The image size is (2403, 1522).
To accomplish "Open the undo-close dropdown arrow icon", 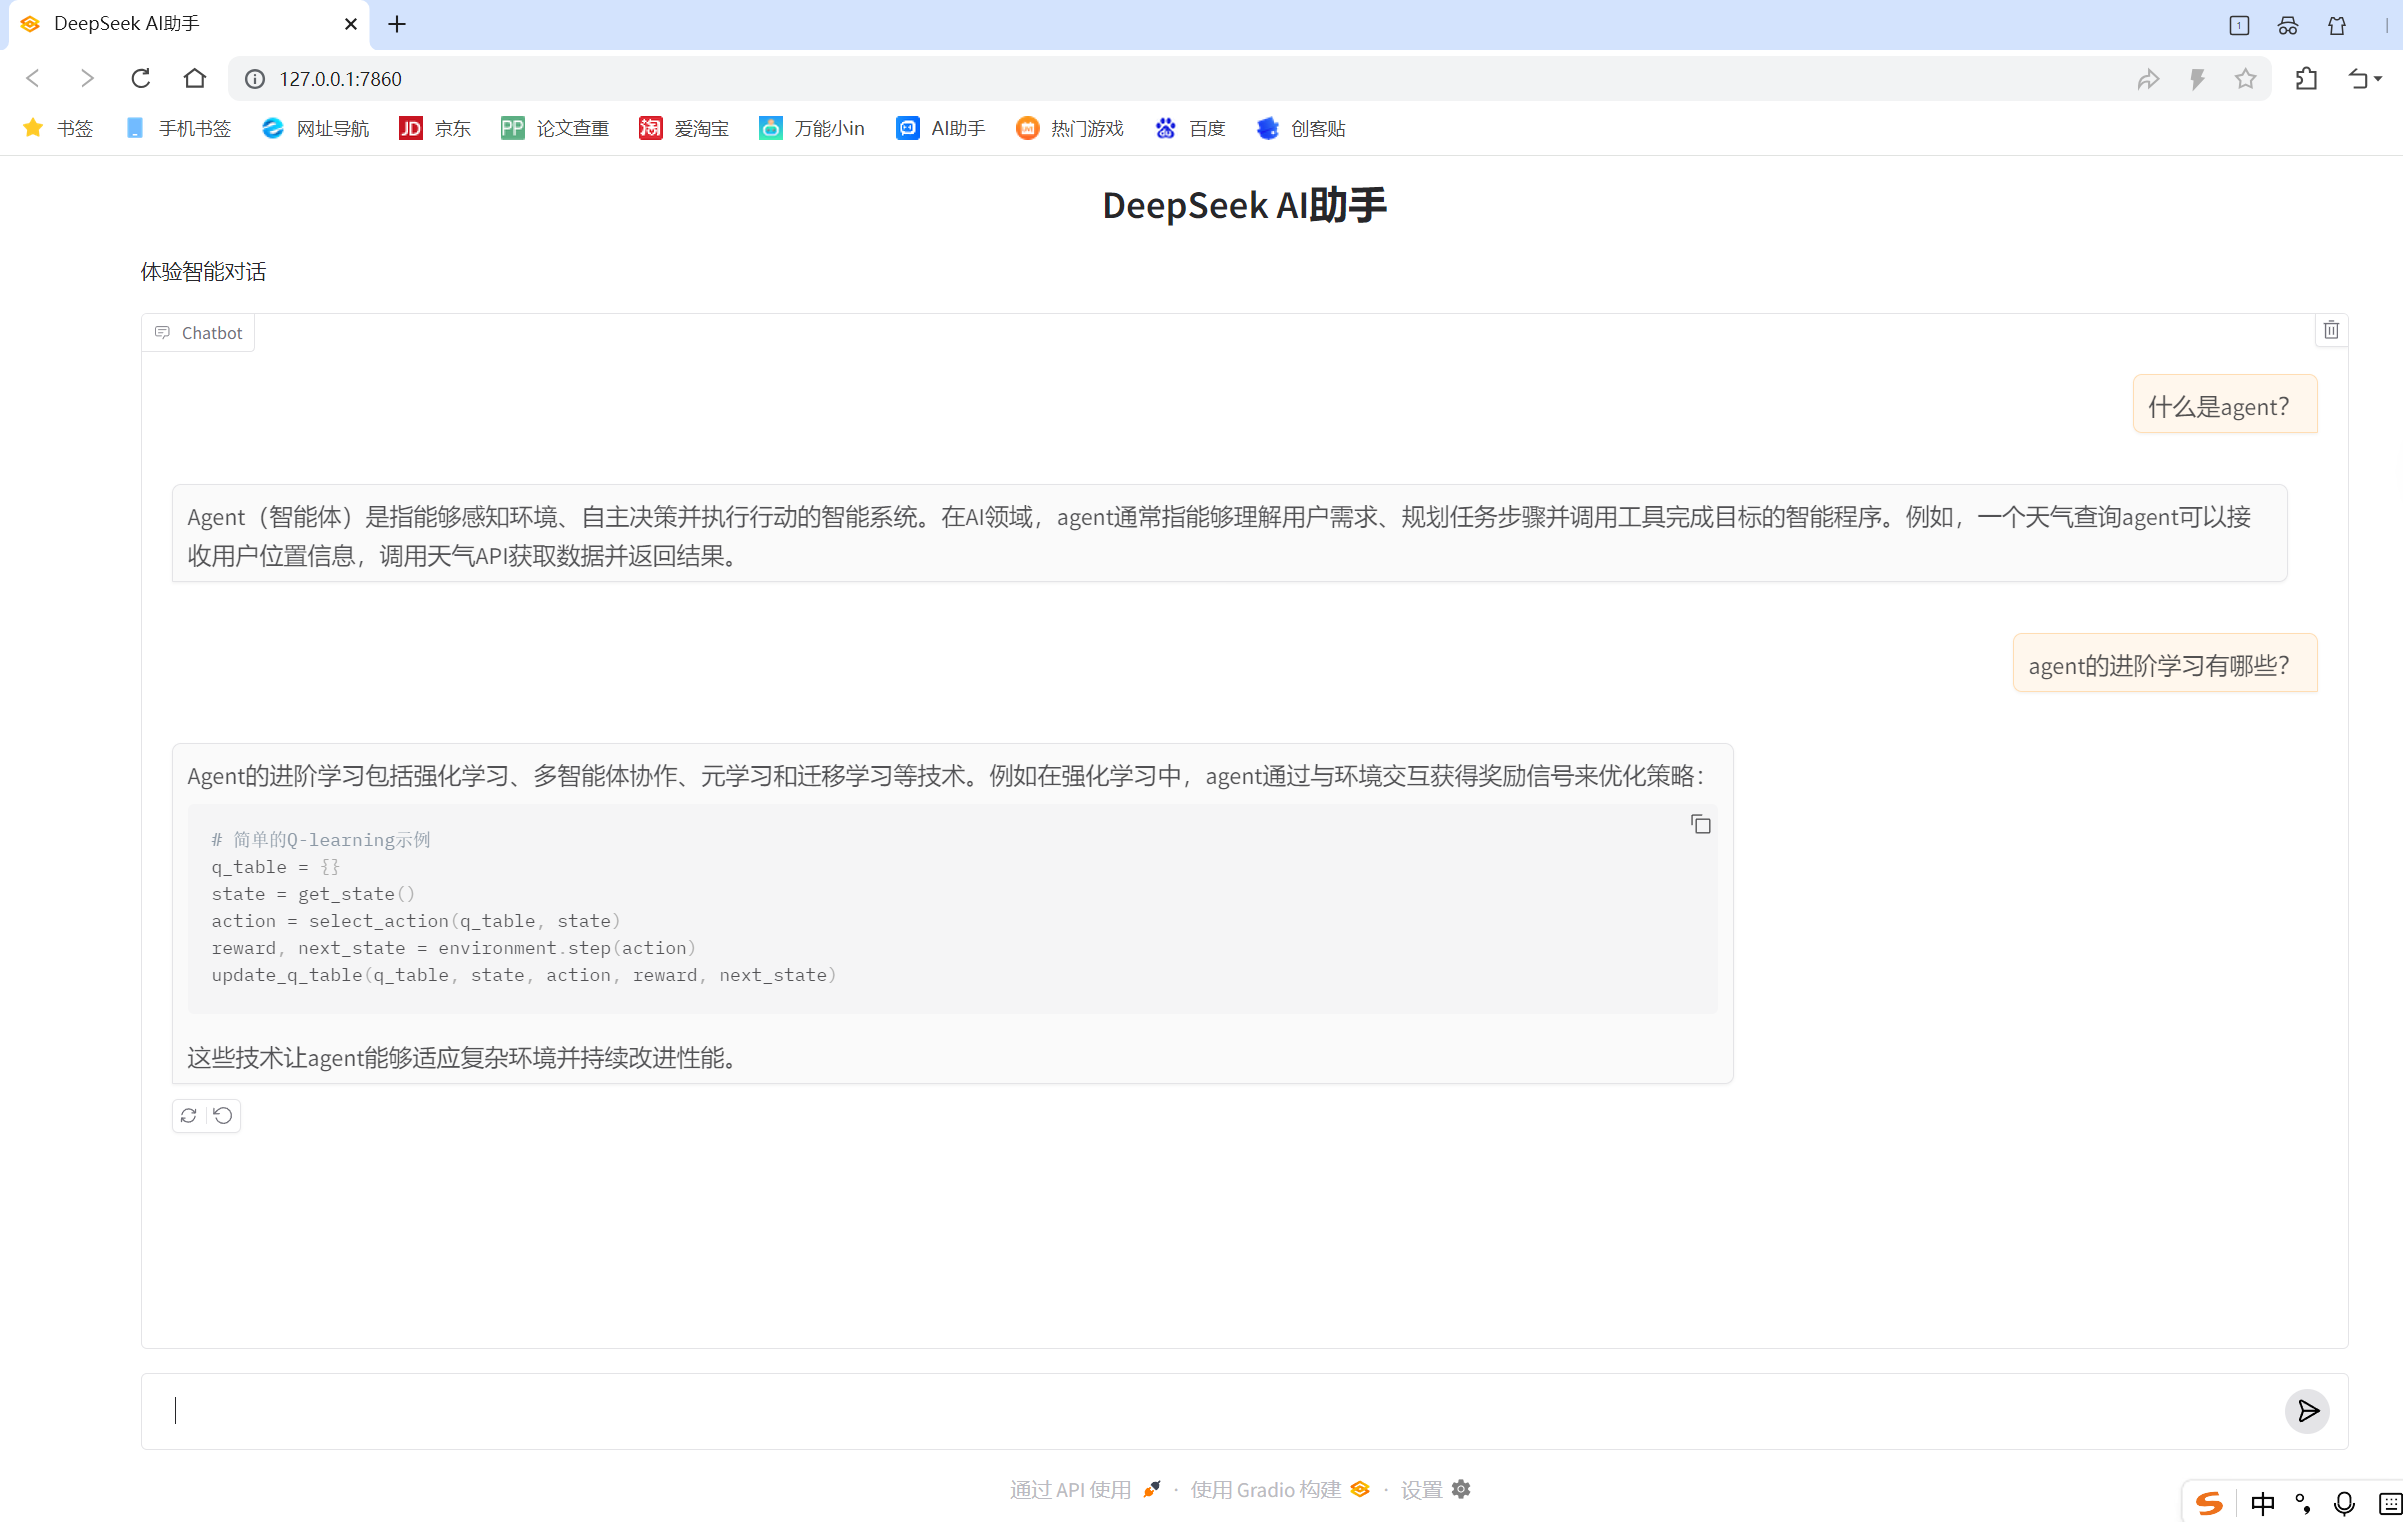I will [2365, 79].
